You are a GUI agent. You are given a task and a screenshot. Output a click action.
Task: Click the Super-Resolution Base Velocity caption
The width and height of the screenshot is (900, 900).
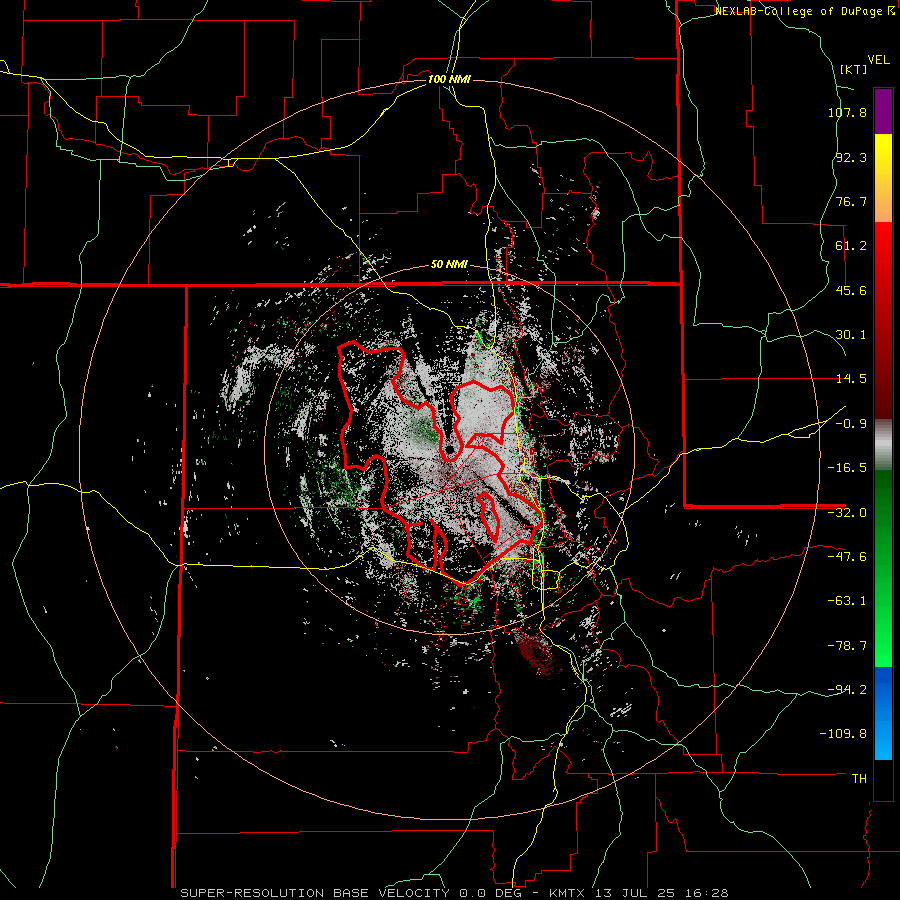pyautogui.click(x=455, y=893)
